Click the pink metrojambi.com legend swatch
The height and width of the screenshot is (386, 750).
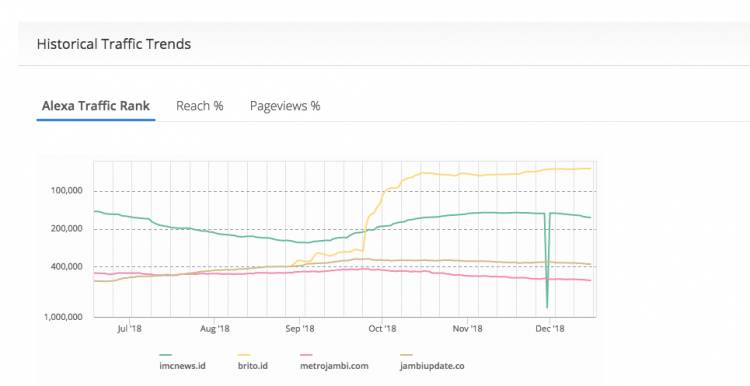(306, 355)
